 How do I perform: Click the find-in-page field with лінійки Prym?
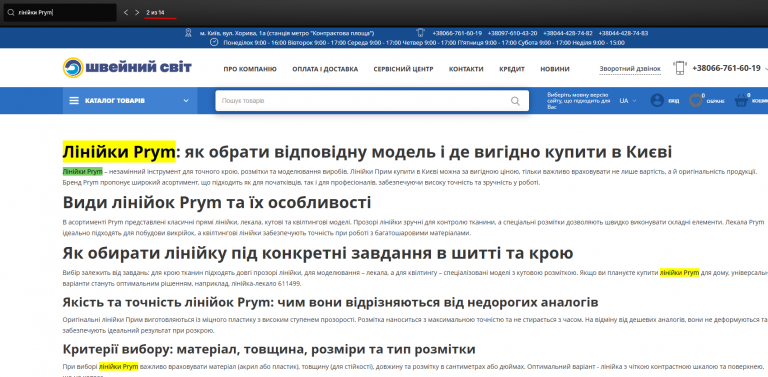[60, 12]
